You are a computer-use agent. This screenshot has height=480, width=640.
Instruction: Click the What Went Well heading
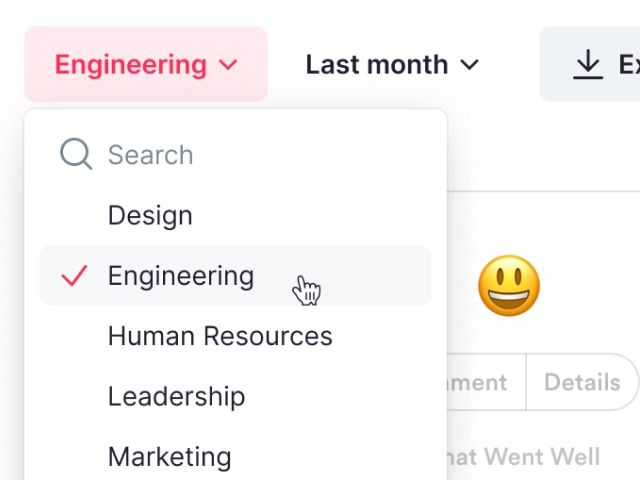524,456
